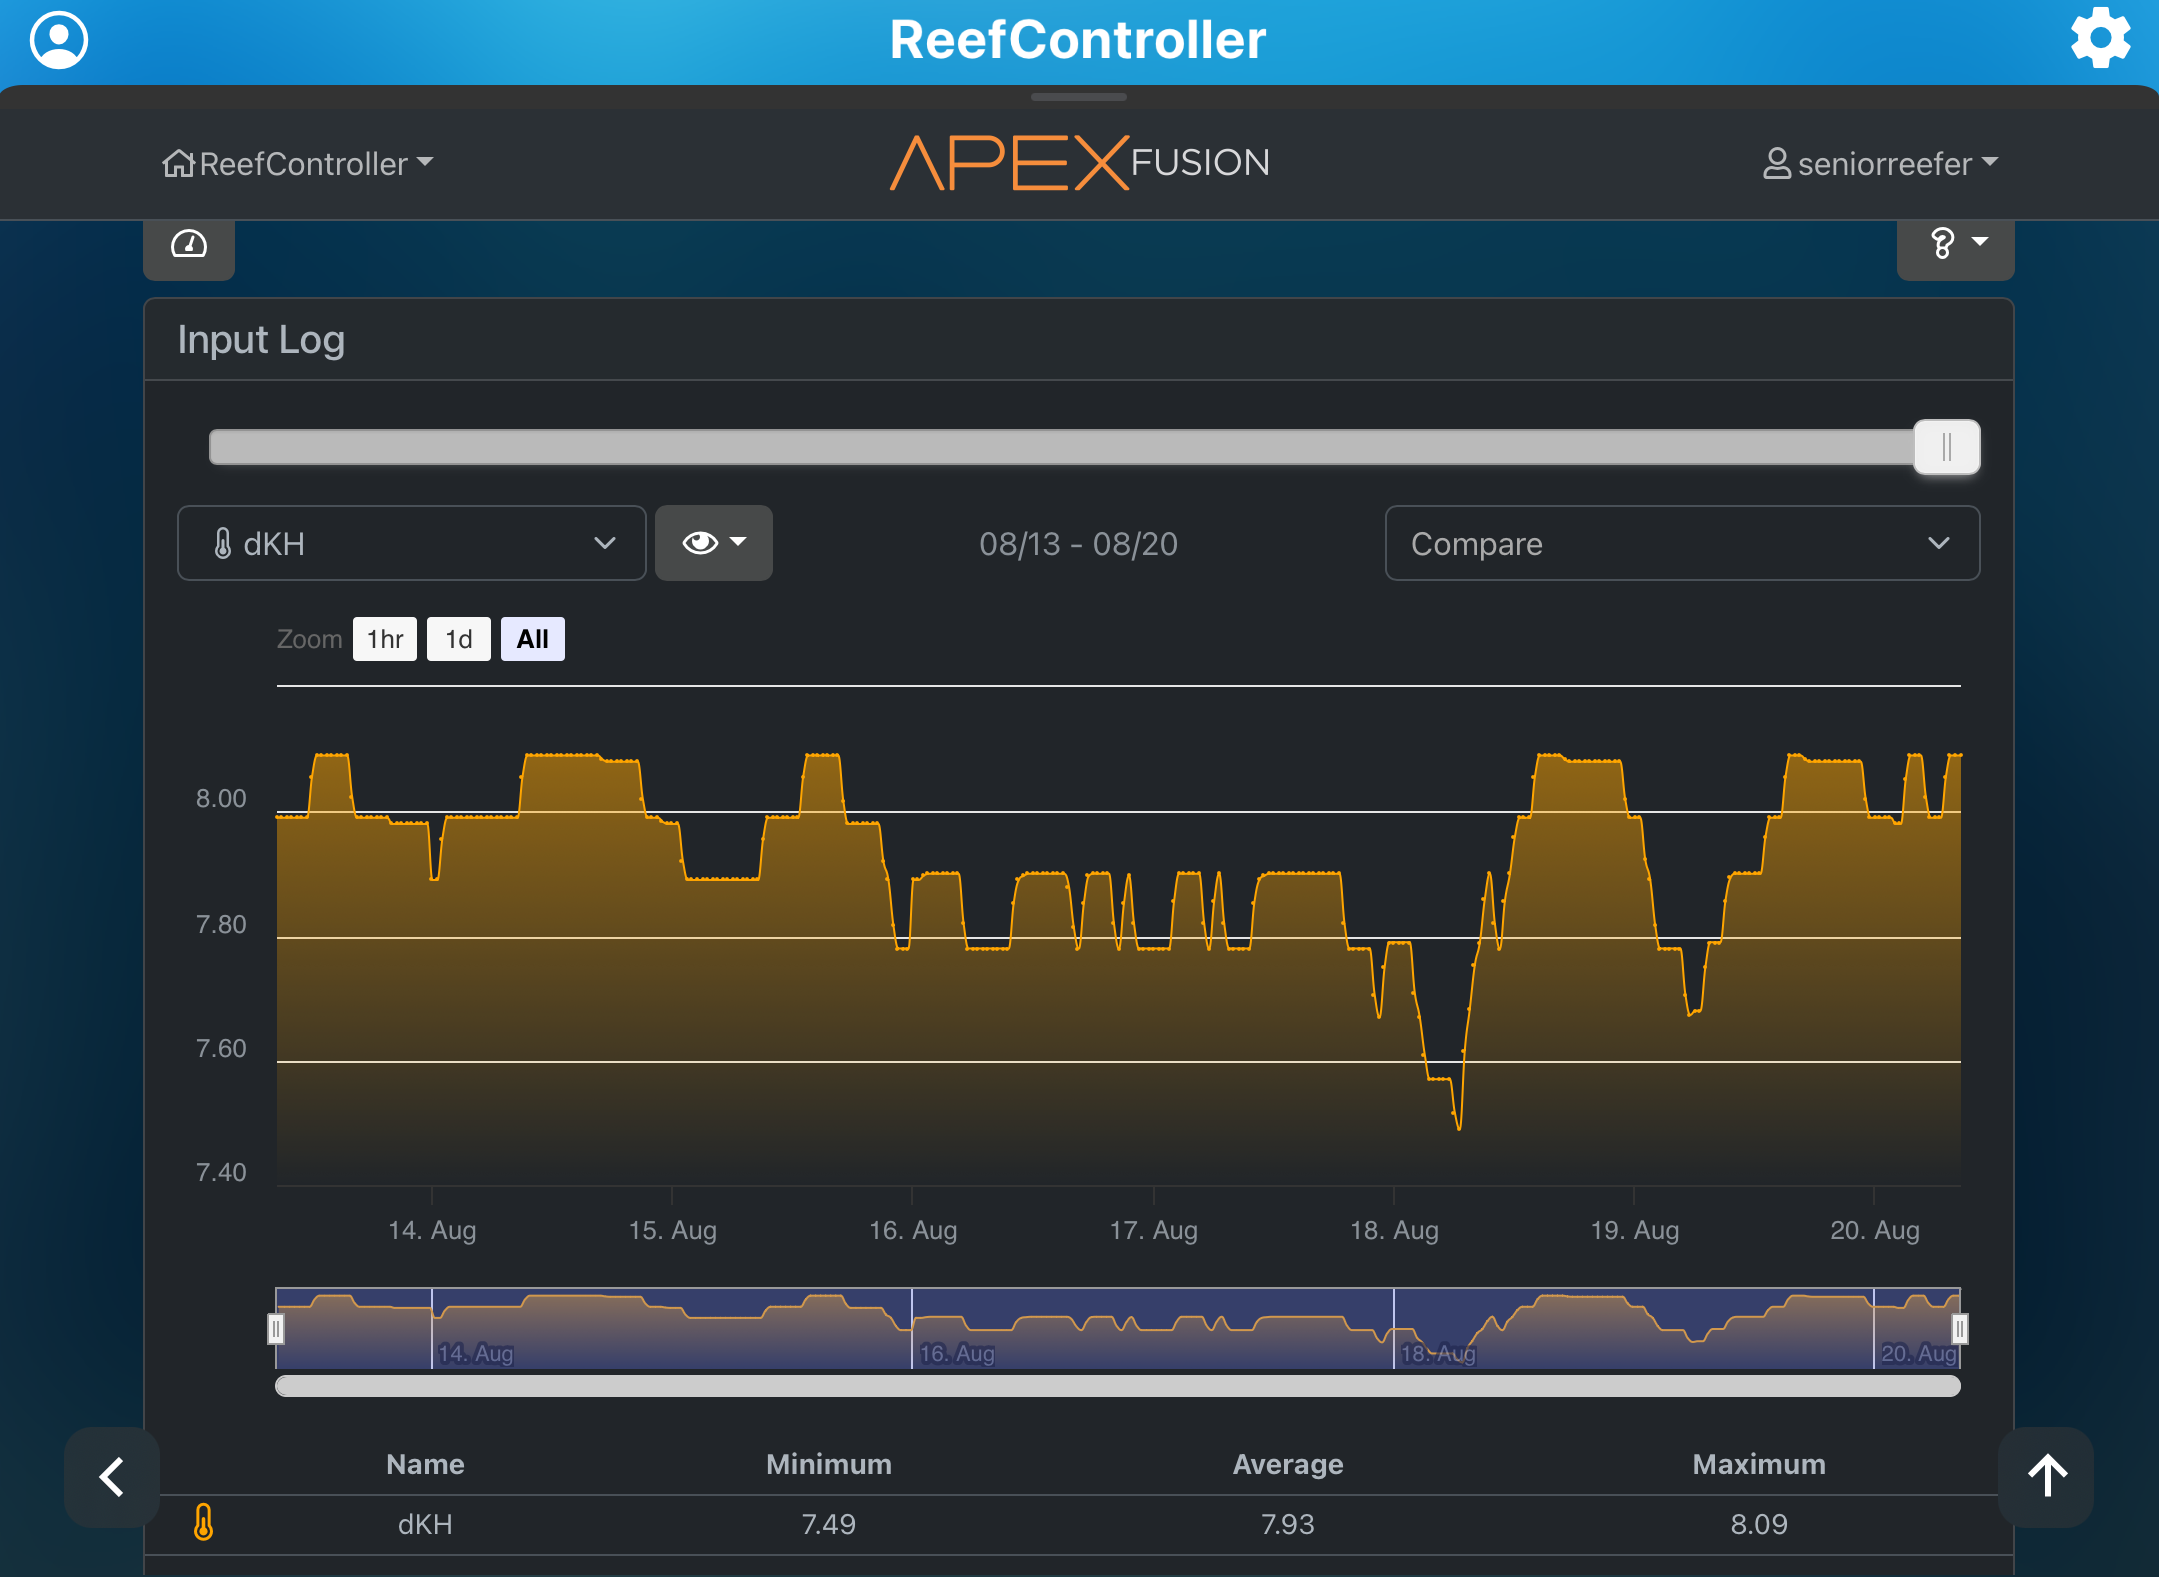Open the settings gear icon
Screen dimensions: 2159x1577
coord(2099,39)
